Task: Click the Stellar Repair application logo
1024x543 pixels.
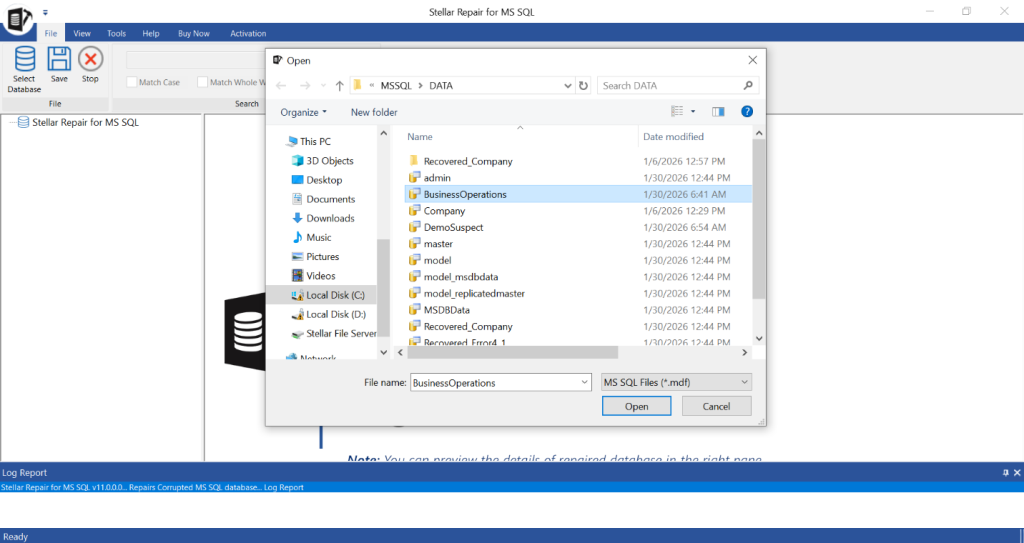Action: [18, 18]
